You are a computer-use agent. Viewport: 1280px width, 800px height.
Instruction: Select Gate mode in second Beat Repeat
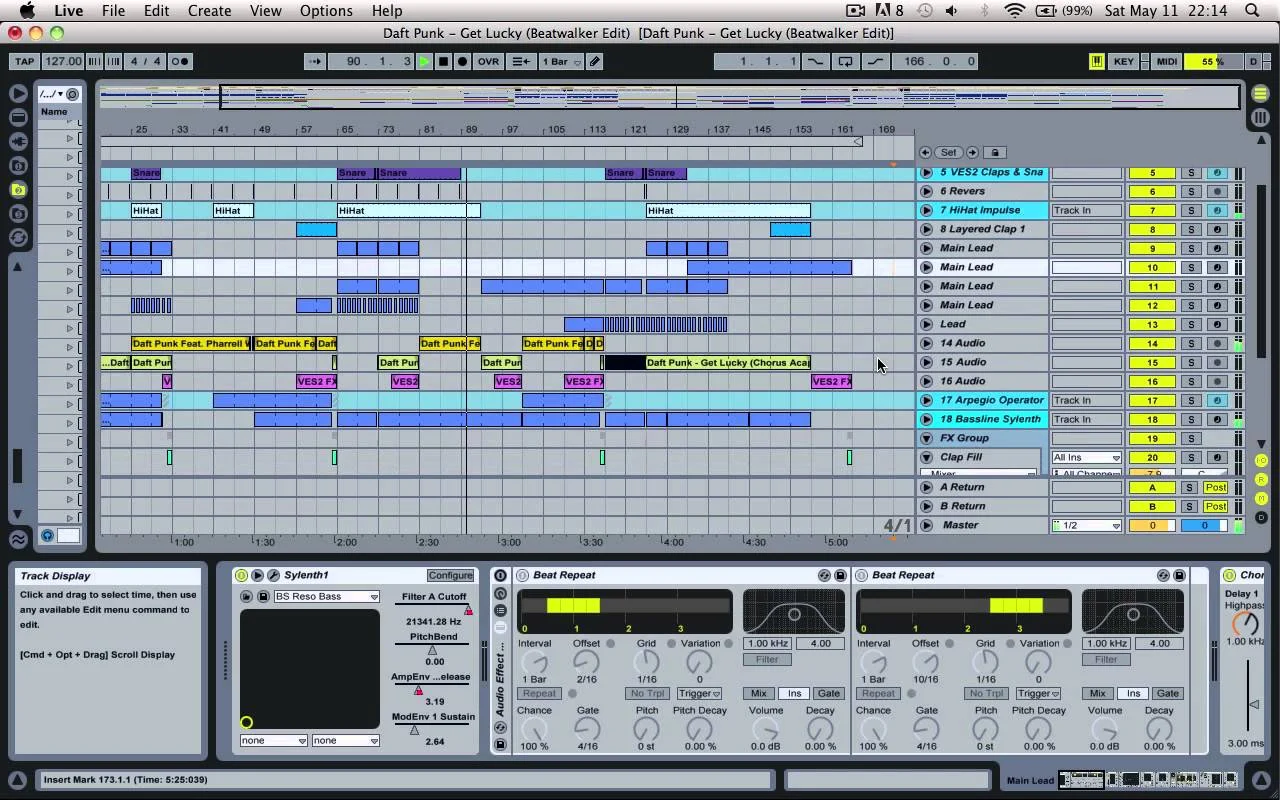(x=1167, y=693)
